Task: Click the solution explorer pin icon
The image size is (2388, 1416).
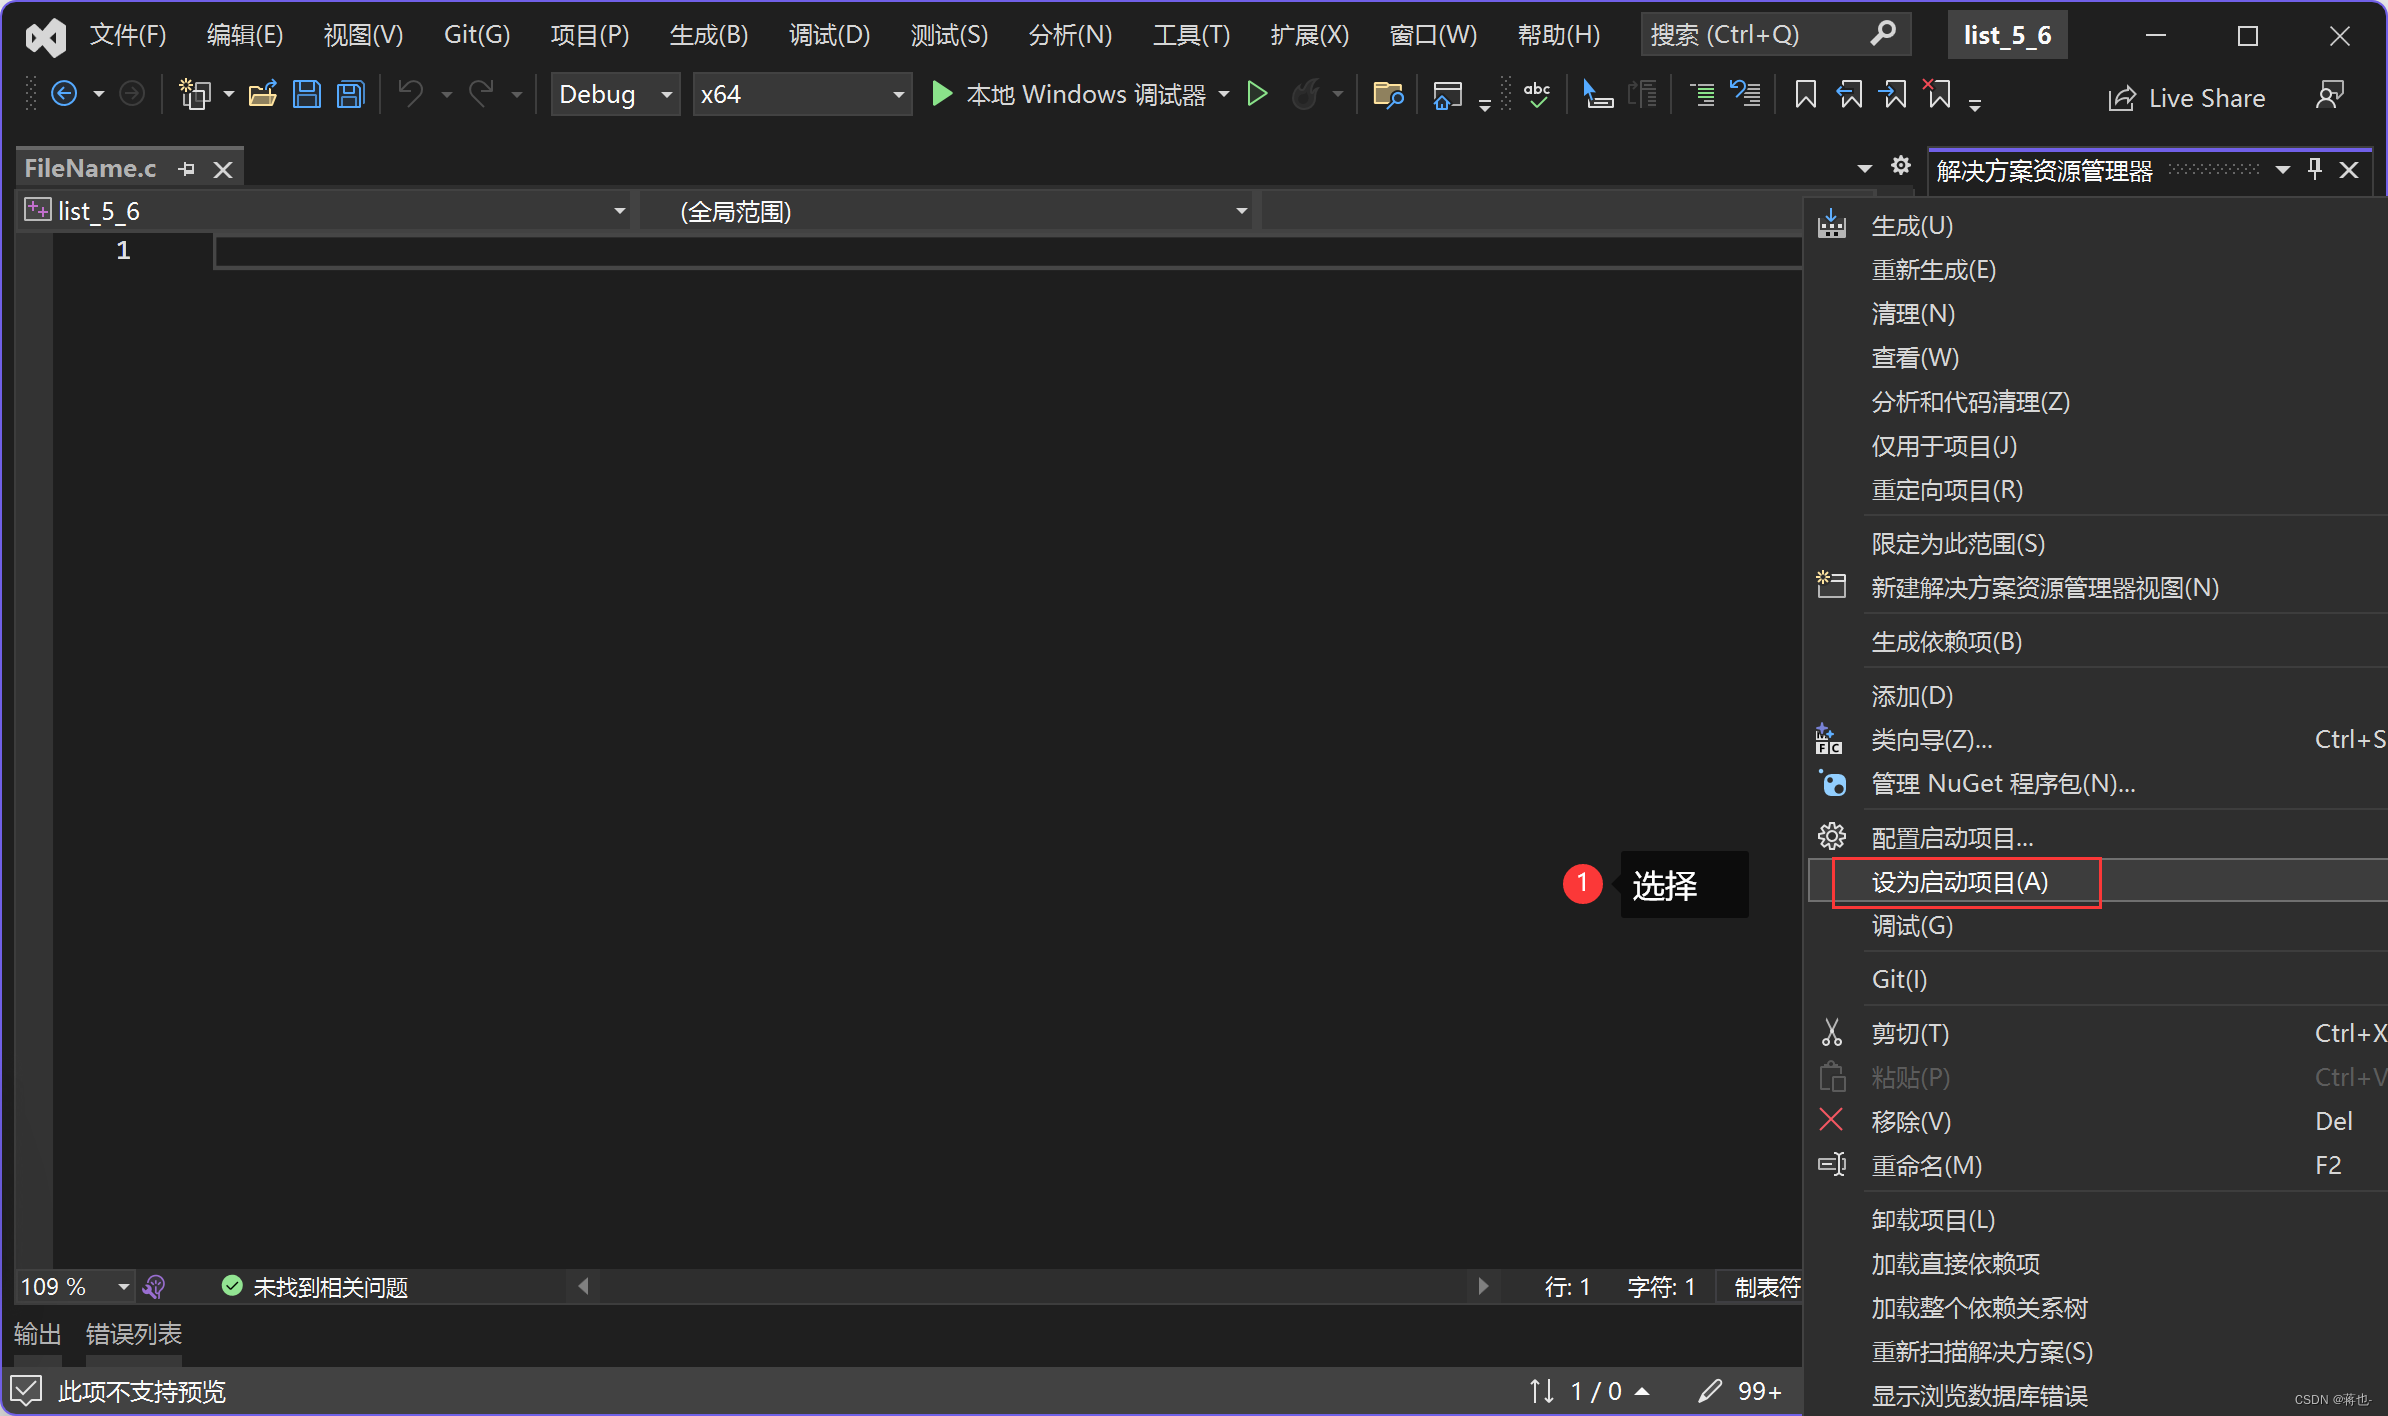Action: tap(2317, 169)
